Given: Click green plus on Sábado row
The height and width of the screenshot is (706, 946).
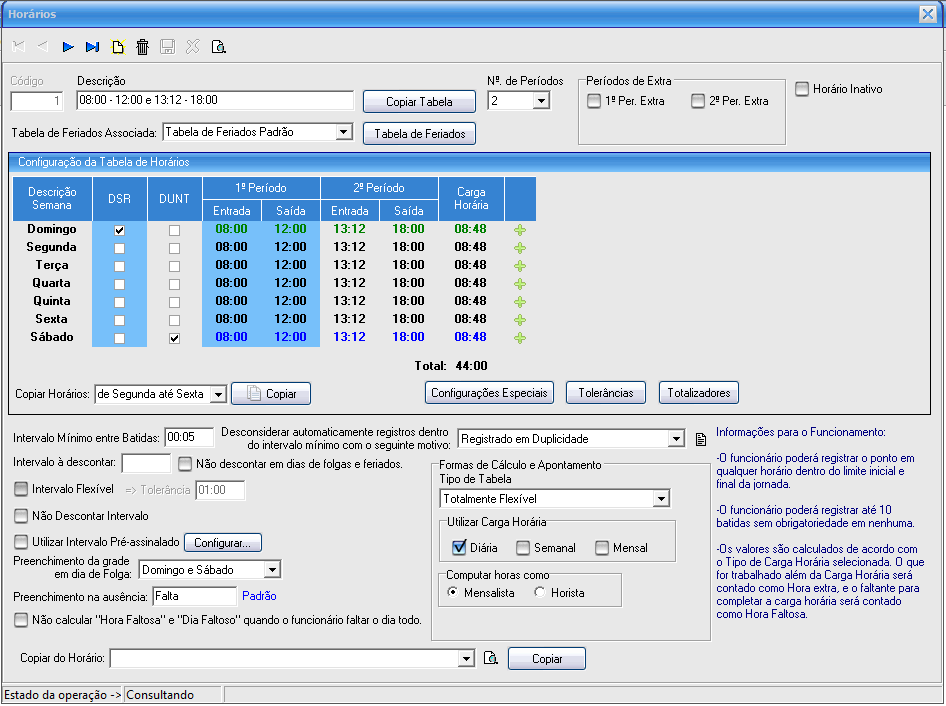Looking at the screenshot, I should [x=519, y=338].
